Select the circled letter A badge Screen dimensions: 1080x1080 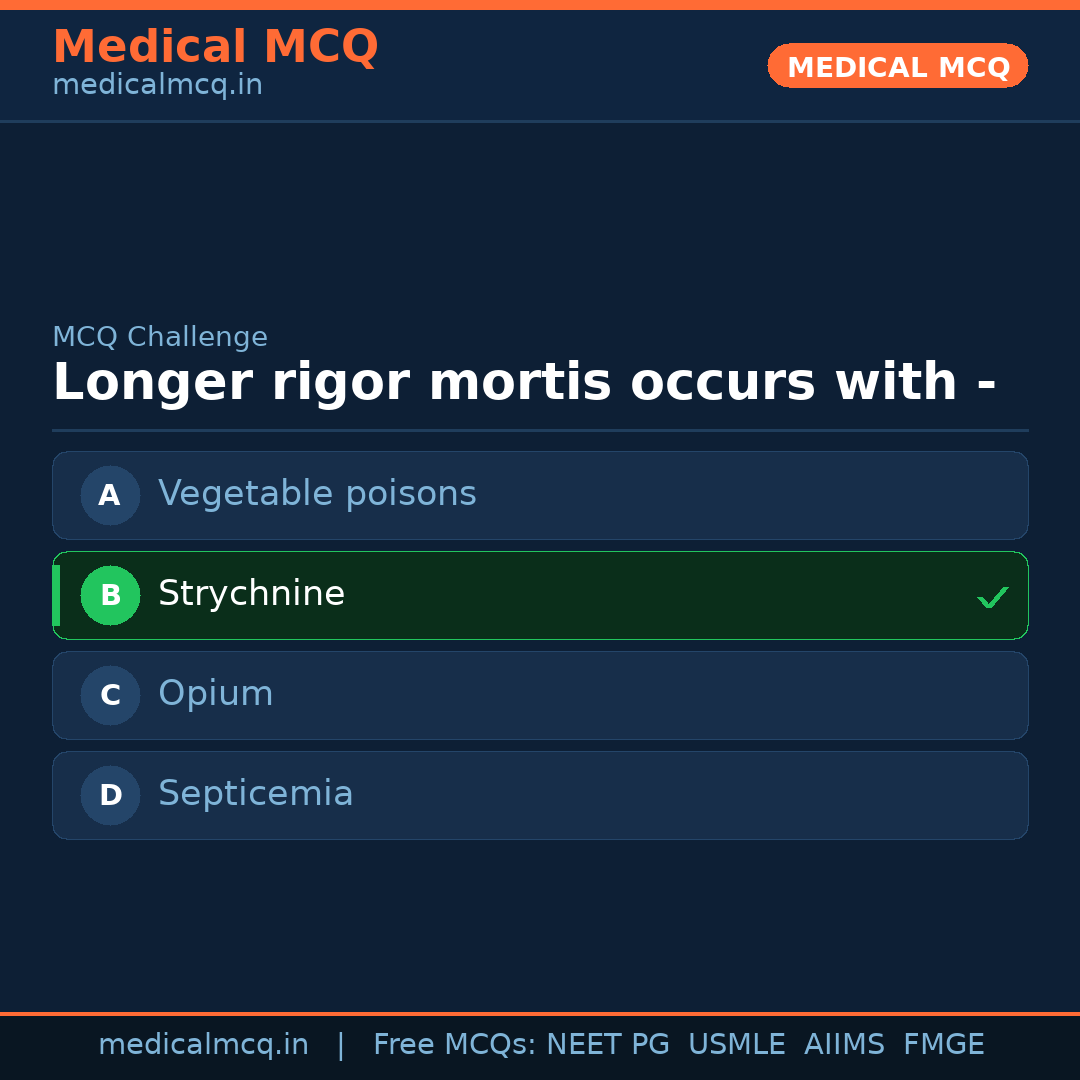[110, 495]
